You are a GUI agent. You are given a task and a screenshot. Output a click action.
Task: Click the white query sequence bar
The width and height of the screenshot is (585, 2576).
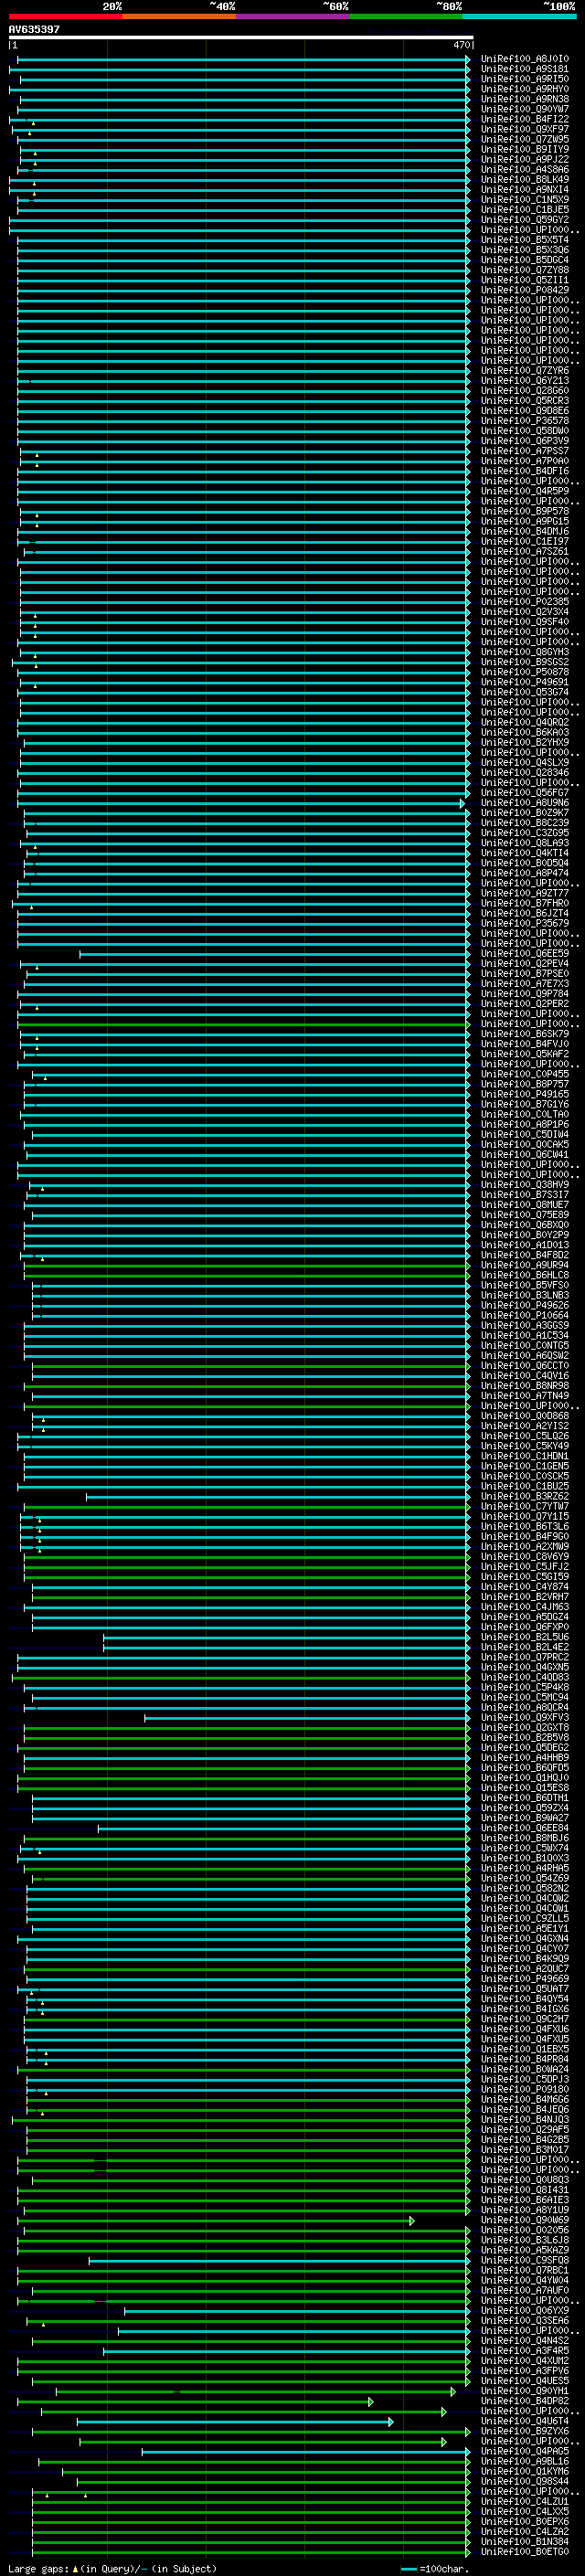[240, 37]
